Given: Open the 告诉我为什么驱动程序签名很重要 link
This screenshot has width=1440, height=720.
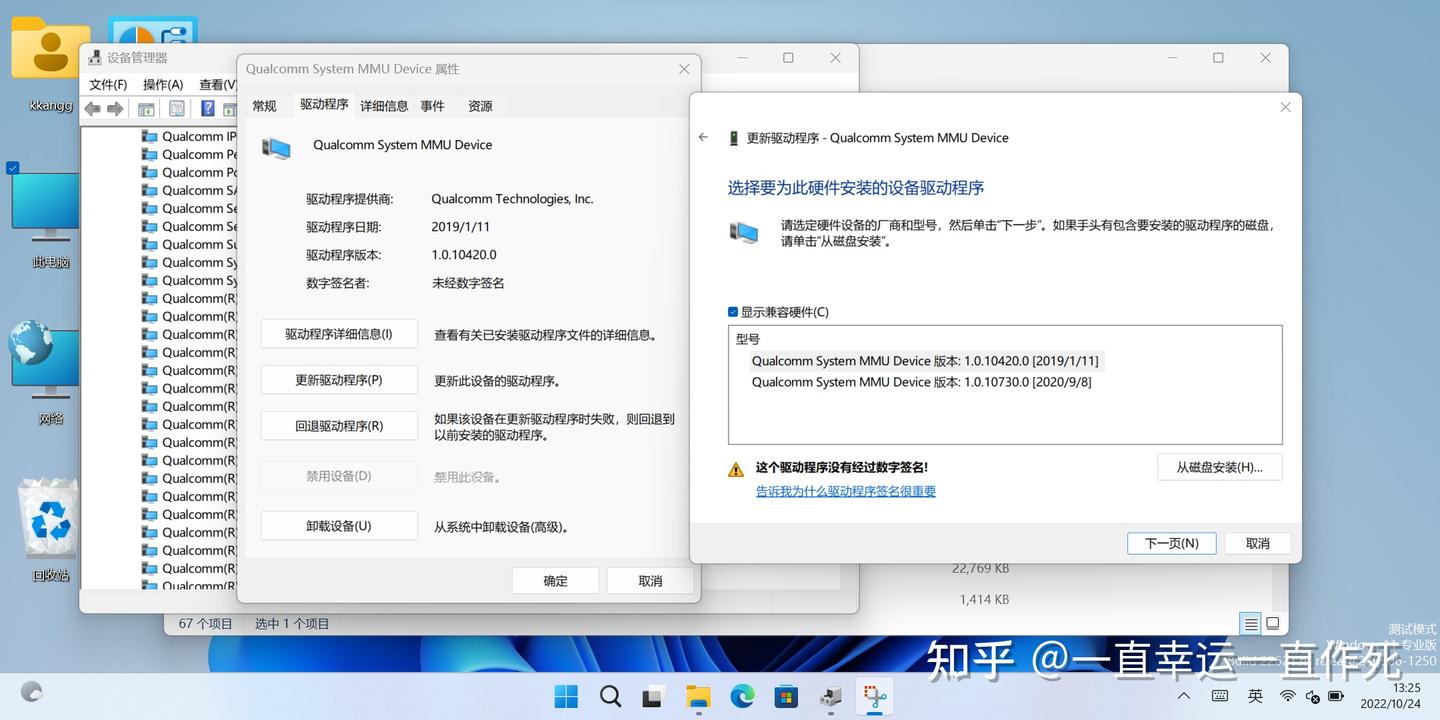Looking at the screenshot, I should 845,490.
